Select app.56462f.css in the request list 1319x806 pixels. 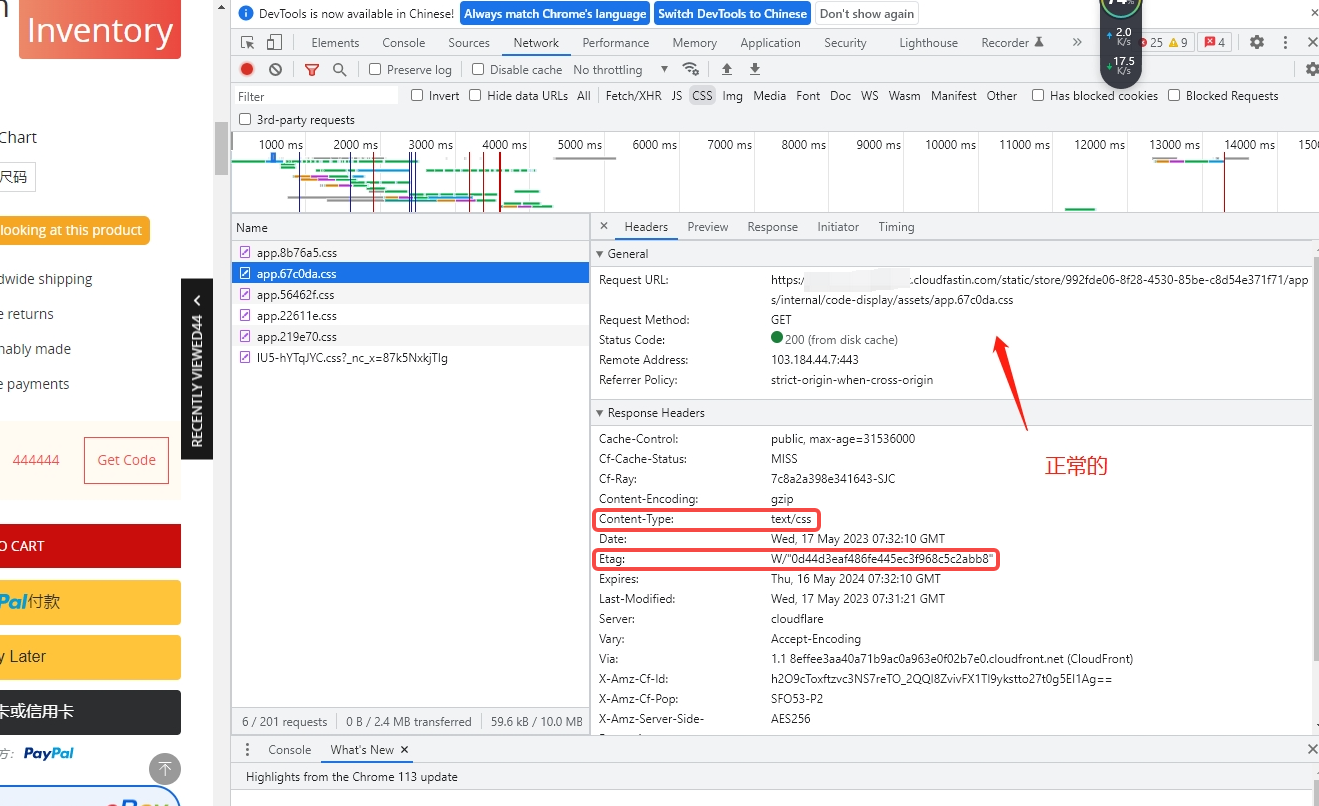pyautogui.click(x=295, y=295)
